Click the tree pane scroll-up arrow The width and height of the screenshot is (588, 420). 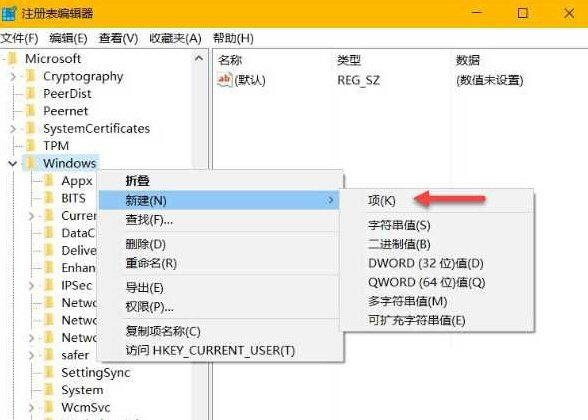click(x=199, y=58)
